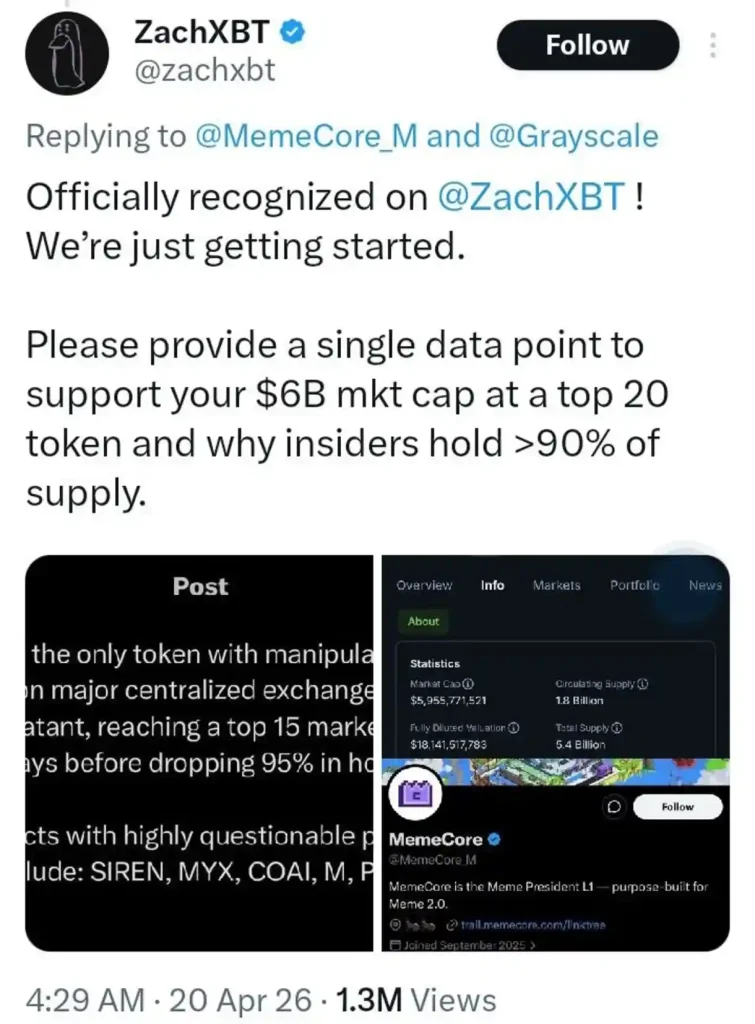The image size is (755, 1024).
Task: Click the Fully Diluted Valuation info icon
Action: click(x=512, y=727)
